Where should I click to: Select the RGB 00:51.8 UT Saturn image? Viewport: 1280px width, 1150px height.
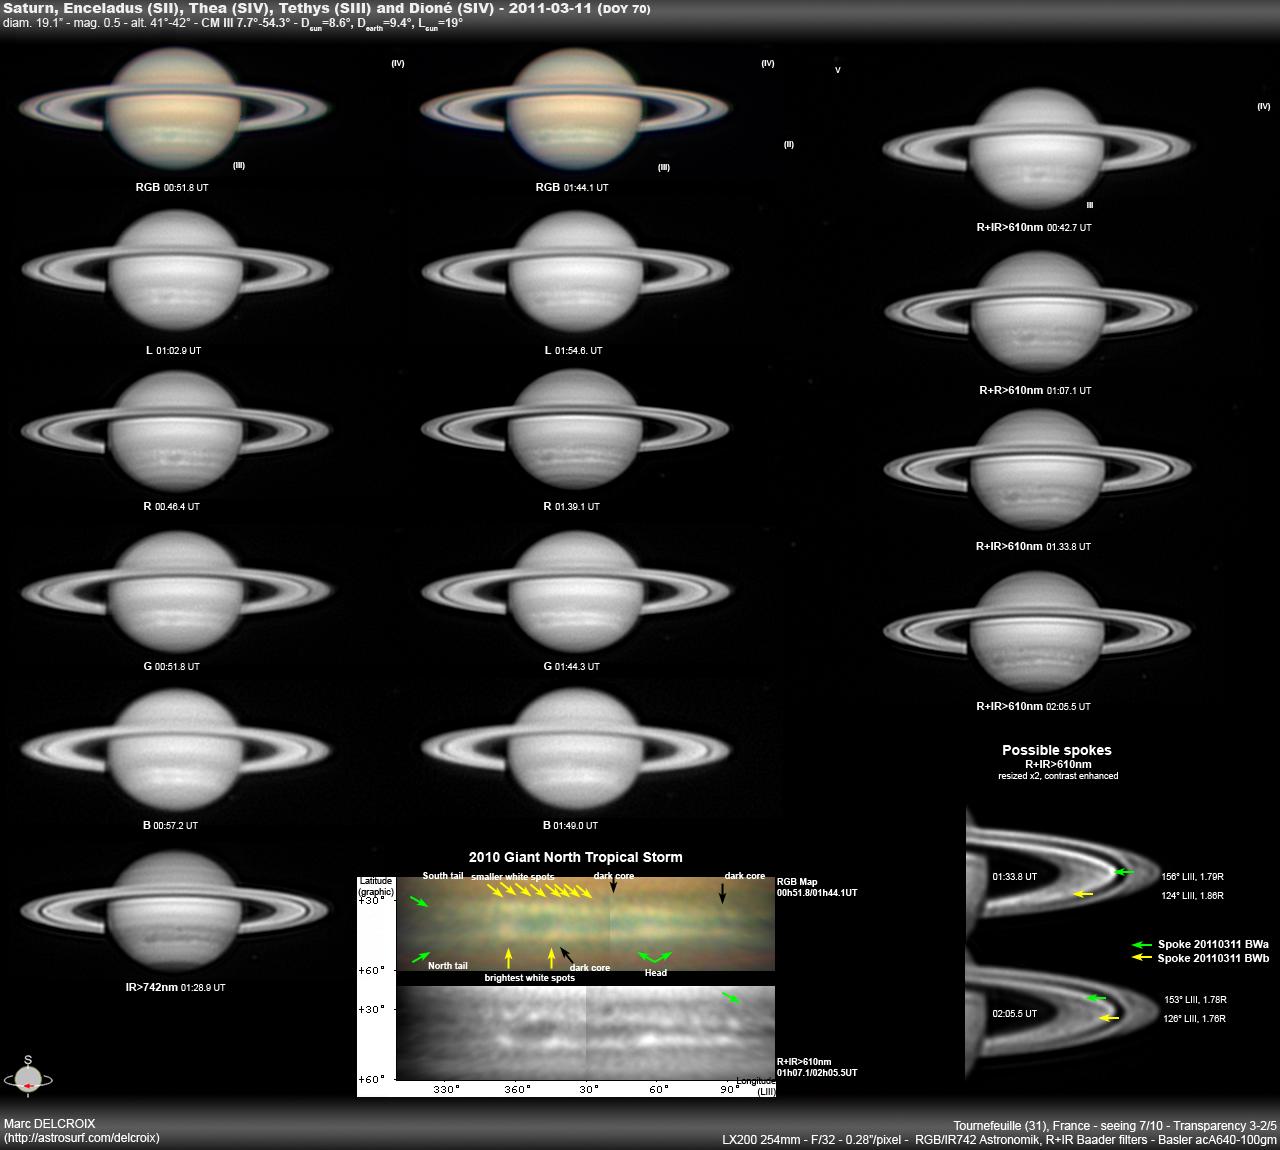click(x=175, y=107)
